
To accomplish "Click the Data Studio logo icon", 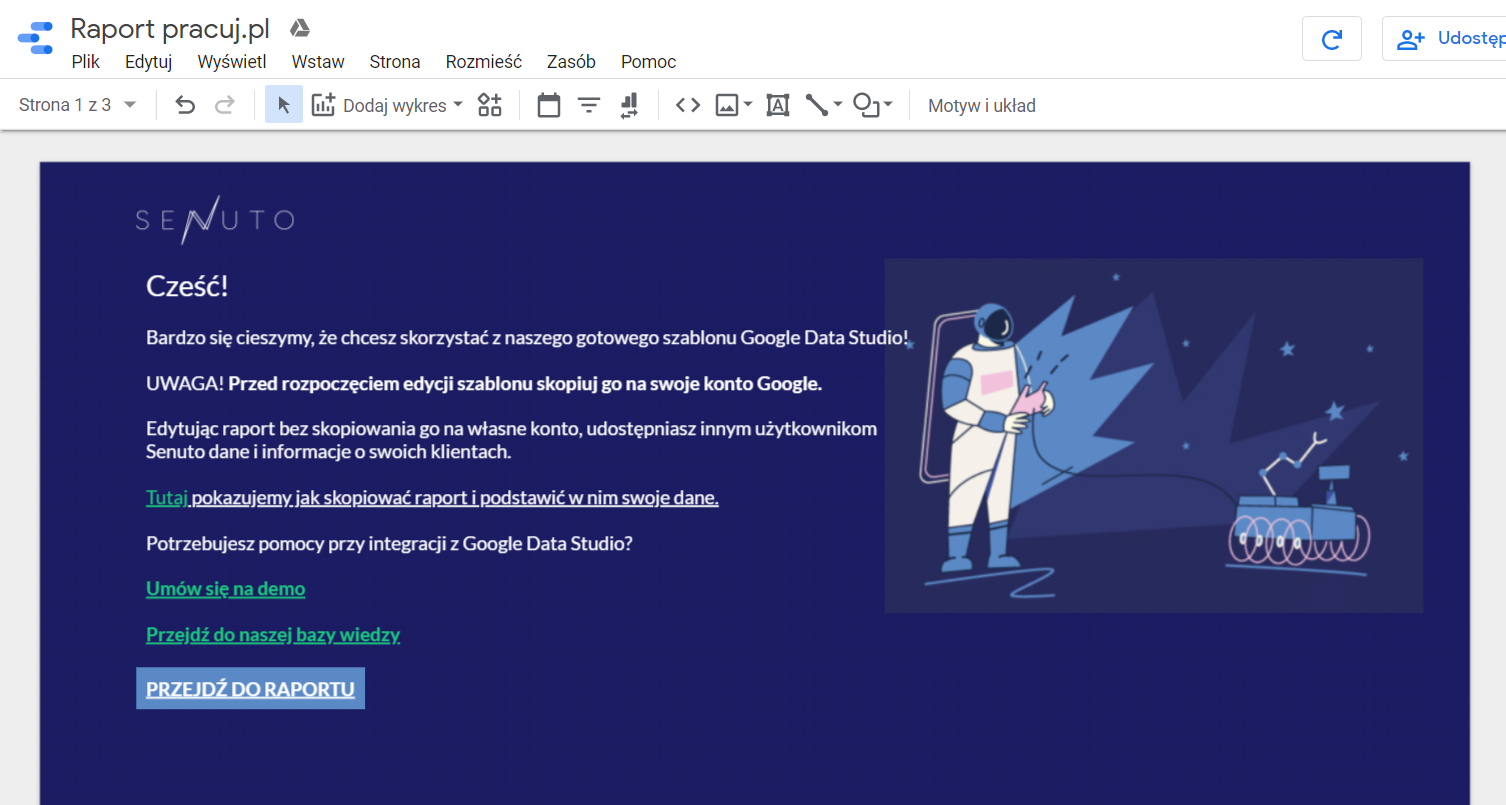I will pyautogui.click(x=36, y=38).
